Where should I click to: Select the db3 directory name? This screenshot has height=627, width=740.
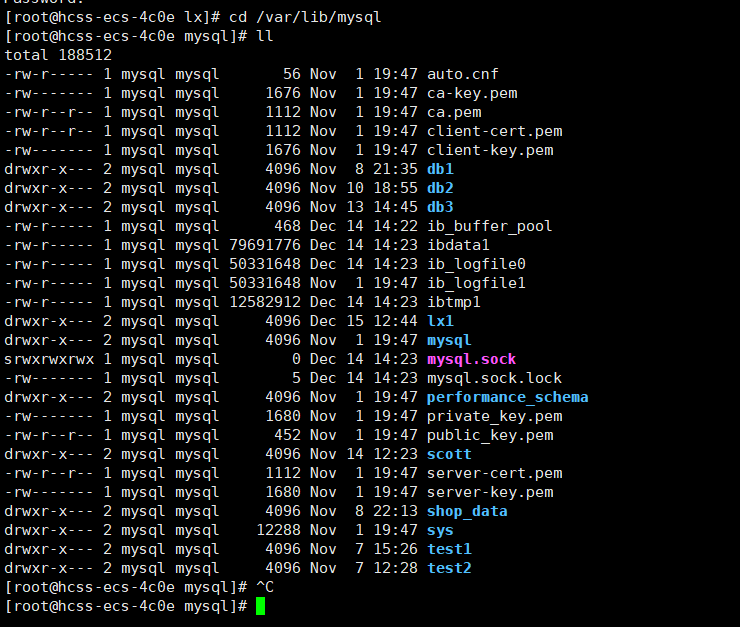coord(440,207)
